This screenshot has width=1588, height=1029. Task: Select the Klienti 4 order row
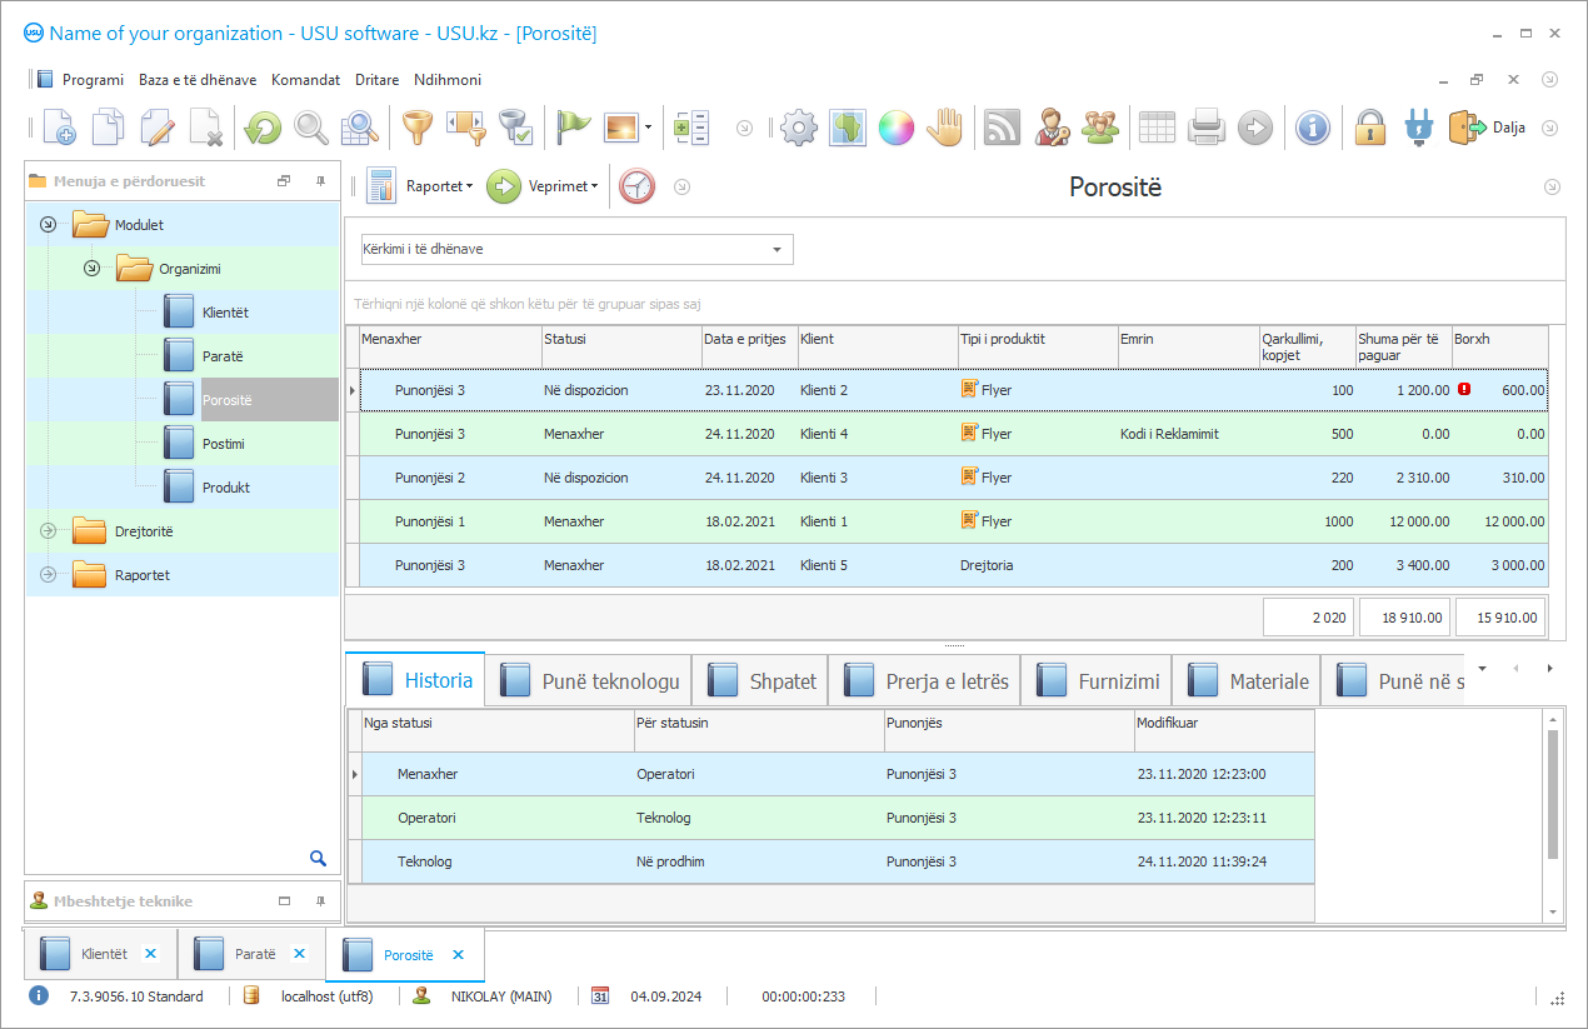pos(823,434)
